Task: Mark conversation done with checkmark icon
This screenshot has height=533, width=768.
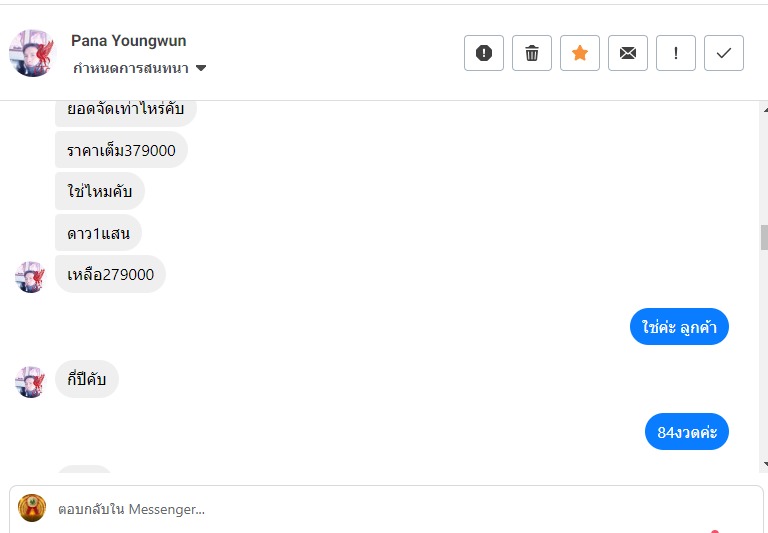Action: click(724, 53)
